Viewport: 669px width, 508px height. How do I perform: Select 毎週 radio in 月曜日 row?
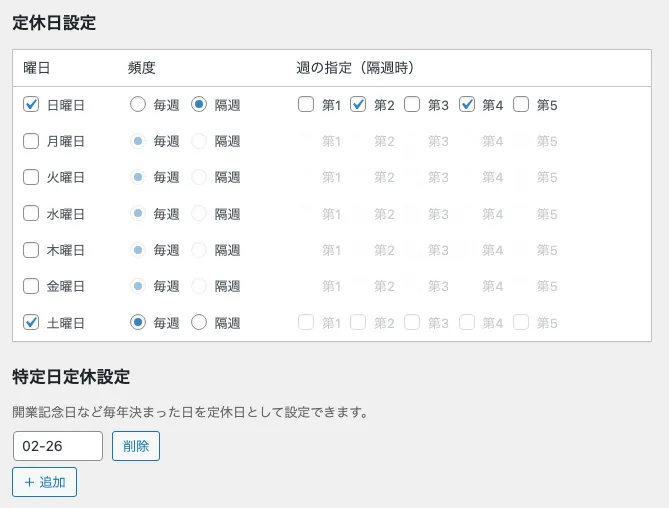point(138,141)
